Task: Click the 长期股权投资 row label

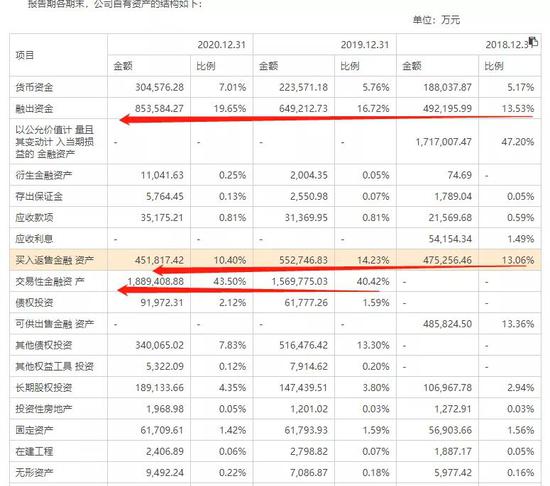Action: pyautogui.click(x=43, y=388)
